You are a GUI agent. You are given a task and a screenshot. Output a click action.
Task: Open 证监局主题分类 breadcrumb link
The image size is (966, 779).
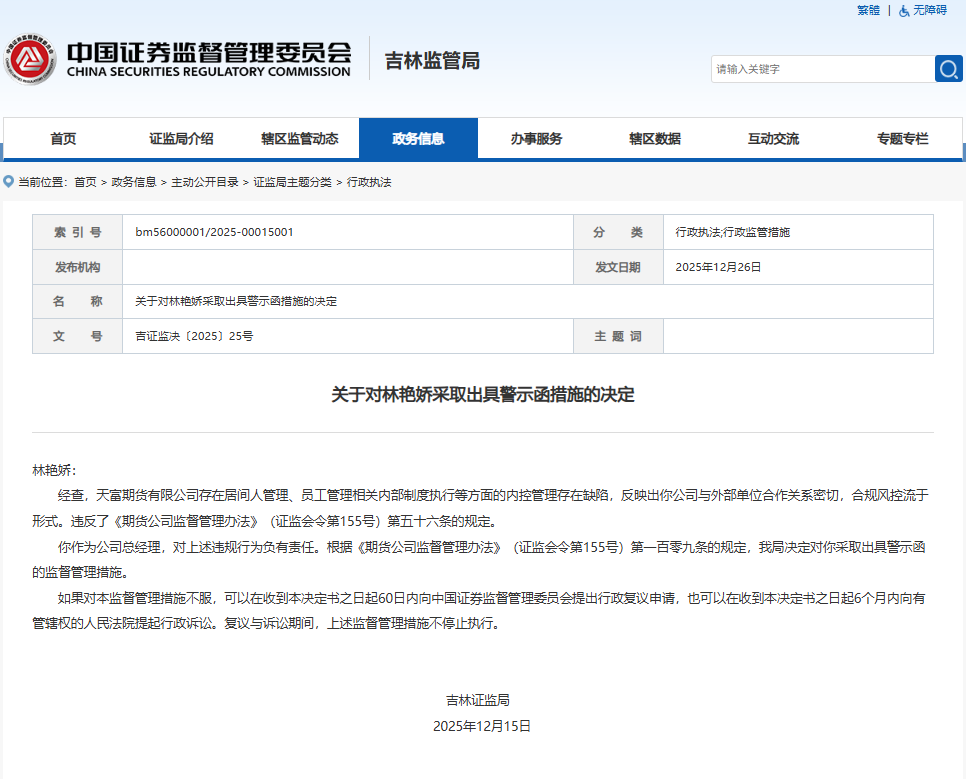[292, 182]
